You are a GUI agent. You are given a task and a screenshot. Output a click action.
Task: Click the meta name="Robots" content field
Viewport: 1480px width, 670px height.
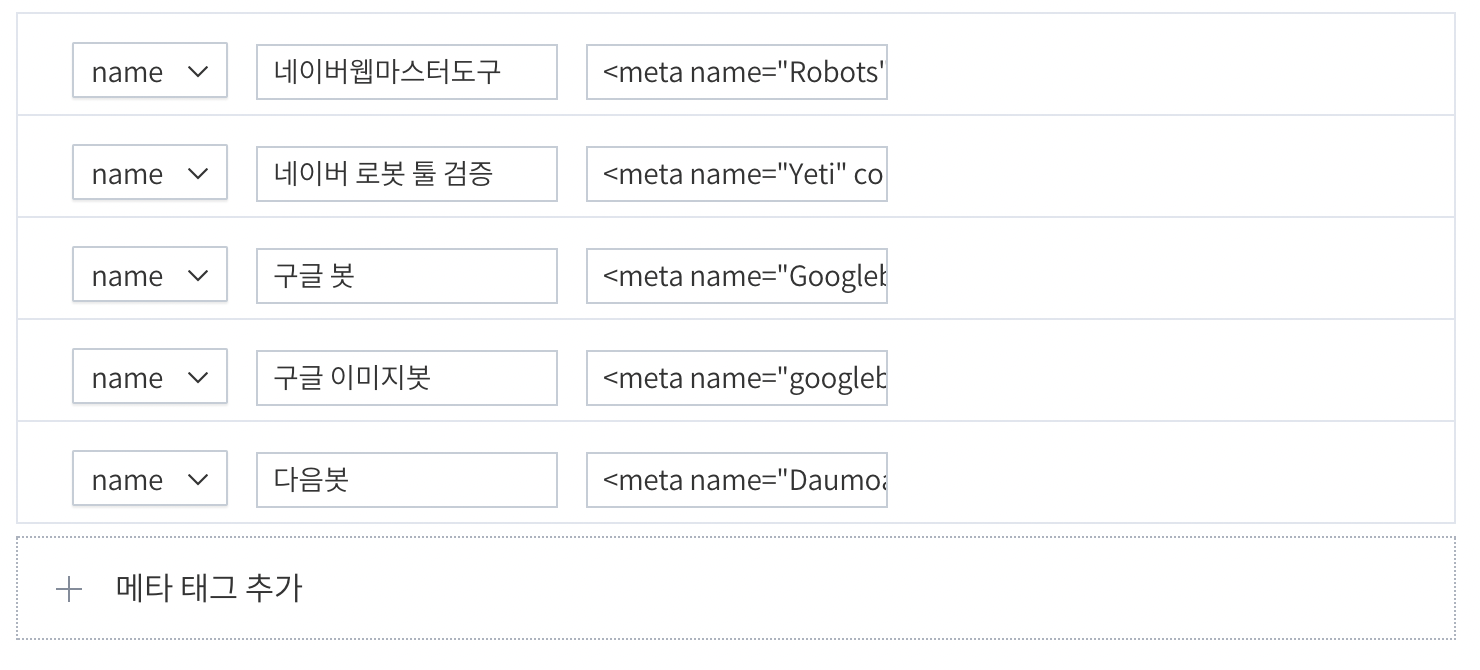736,72
